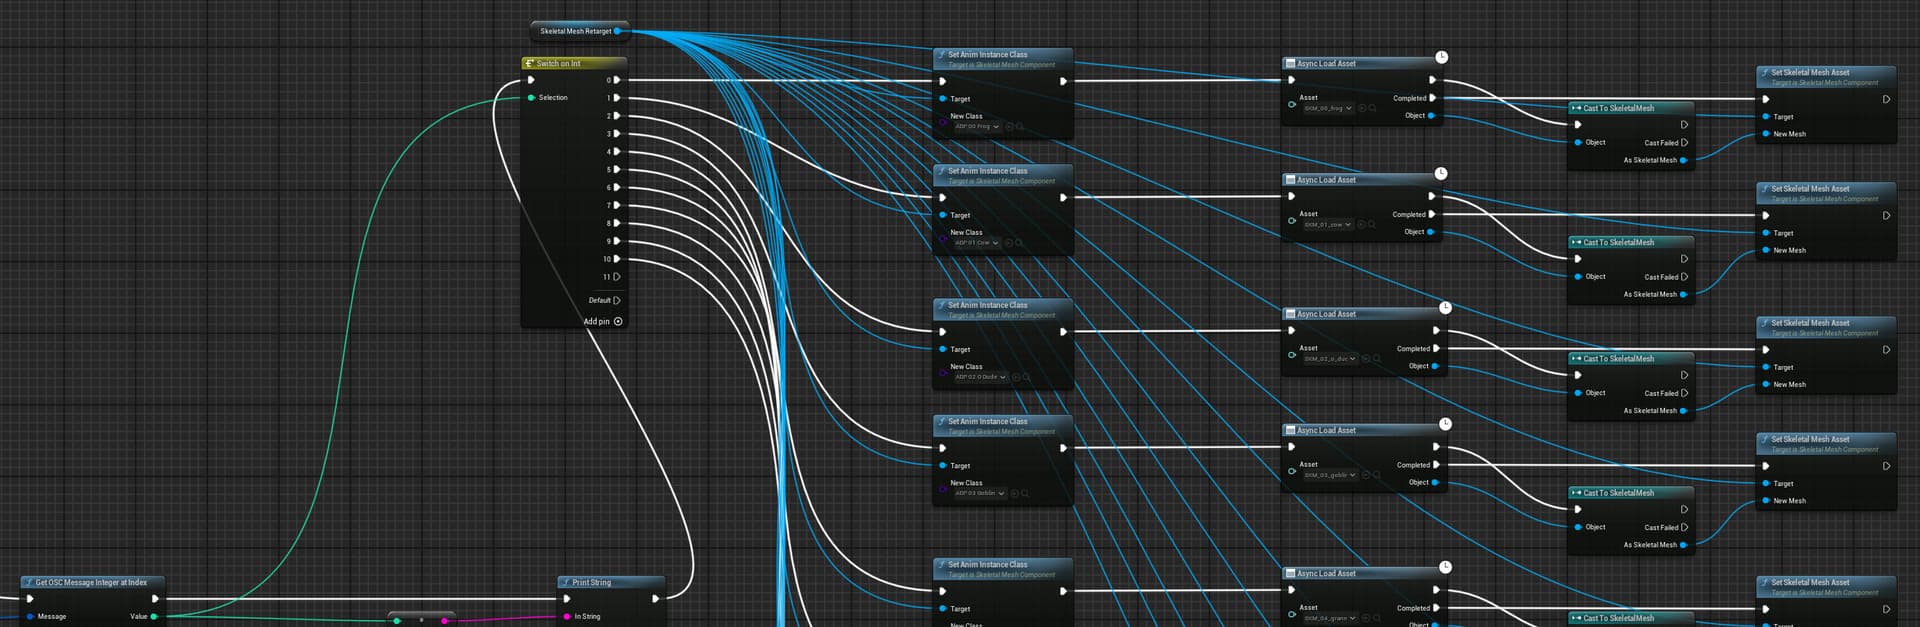The image size is (1920, 627).
Task: Click the New Mesh pin on first Set Skeletal Mesh
Action: click(x=1766, y=134)
